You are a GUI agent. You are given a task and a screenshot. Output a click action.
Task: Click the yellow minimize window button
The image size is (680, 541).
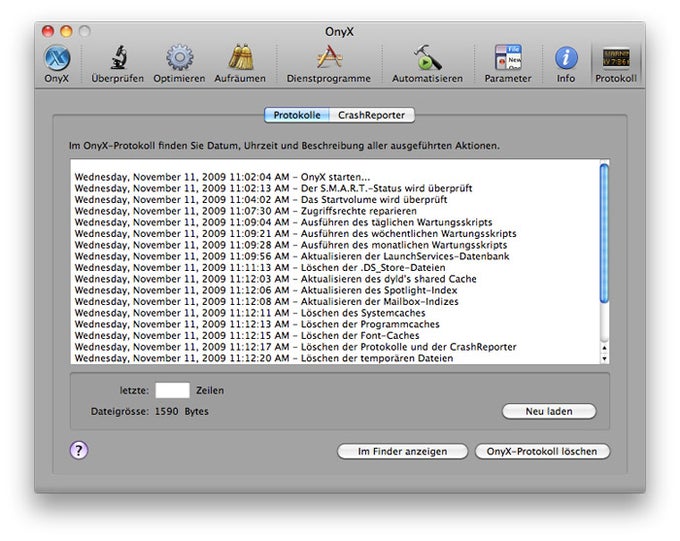coord(66,31)
